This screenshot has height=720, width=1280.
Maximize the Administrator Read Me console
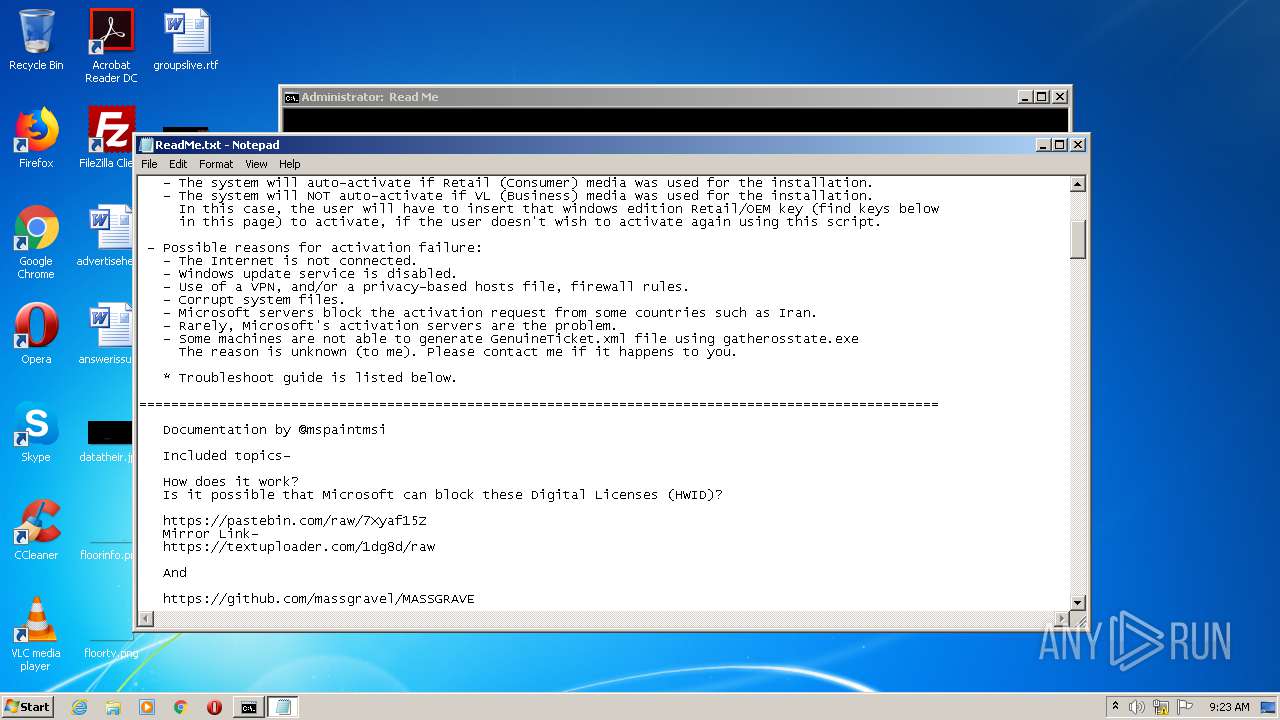[1042, 97]
